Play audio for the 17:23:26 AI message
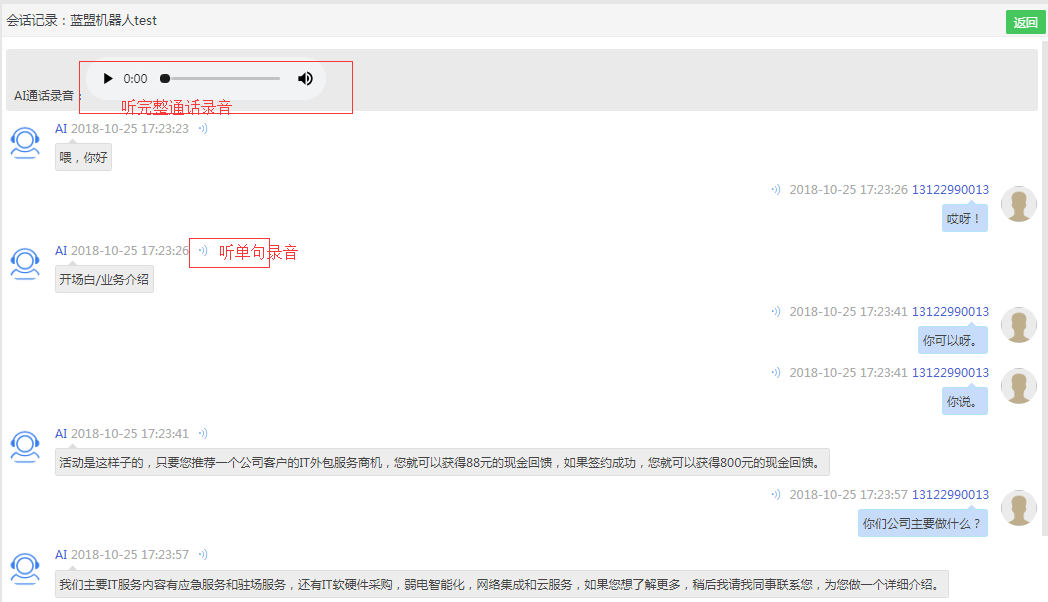The width and height of the screenshot is (1048, 602). 203,251
